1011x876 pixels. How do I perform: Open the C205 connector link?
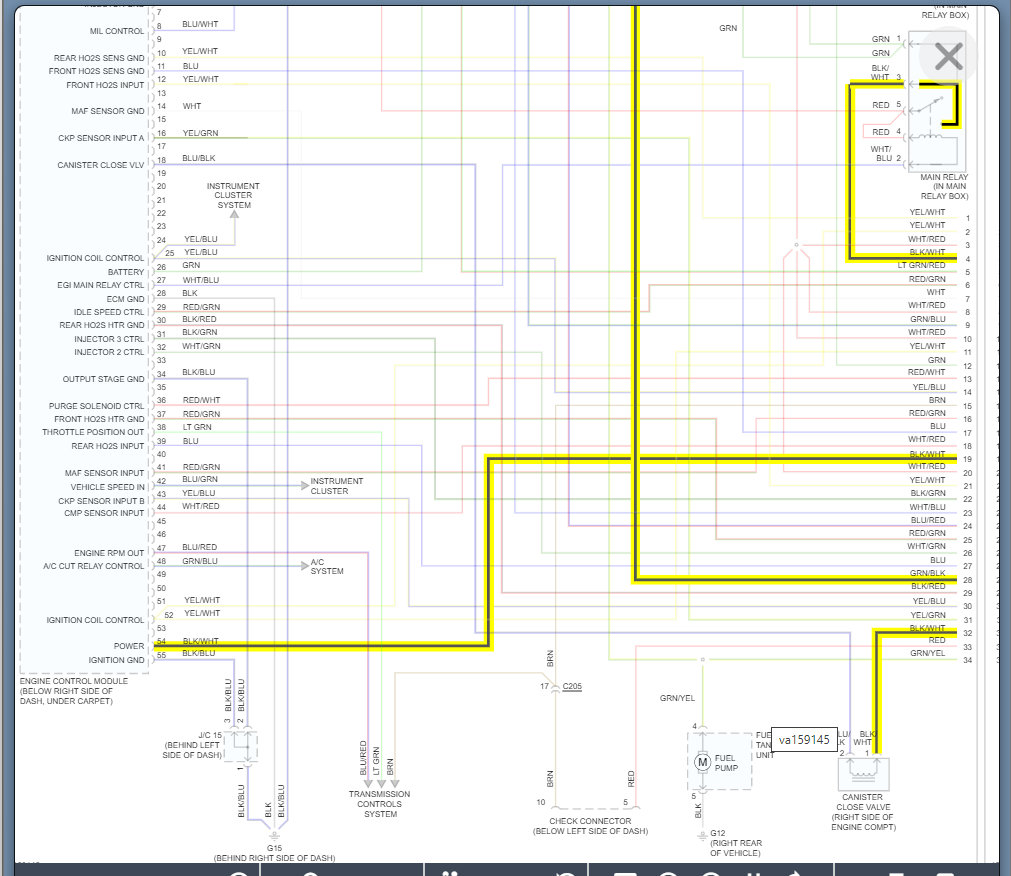tap(572, 686)
